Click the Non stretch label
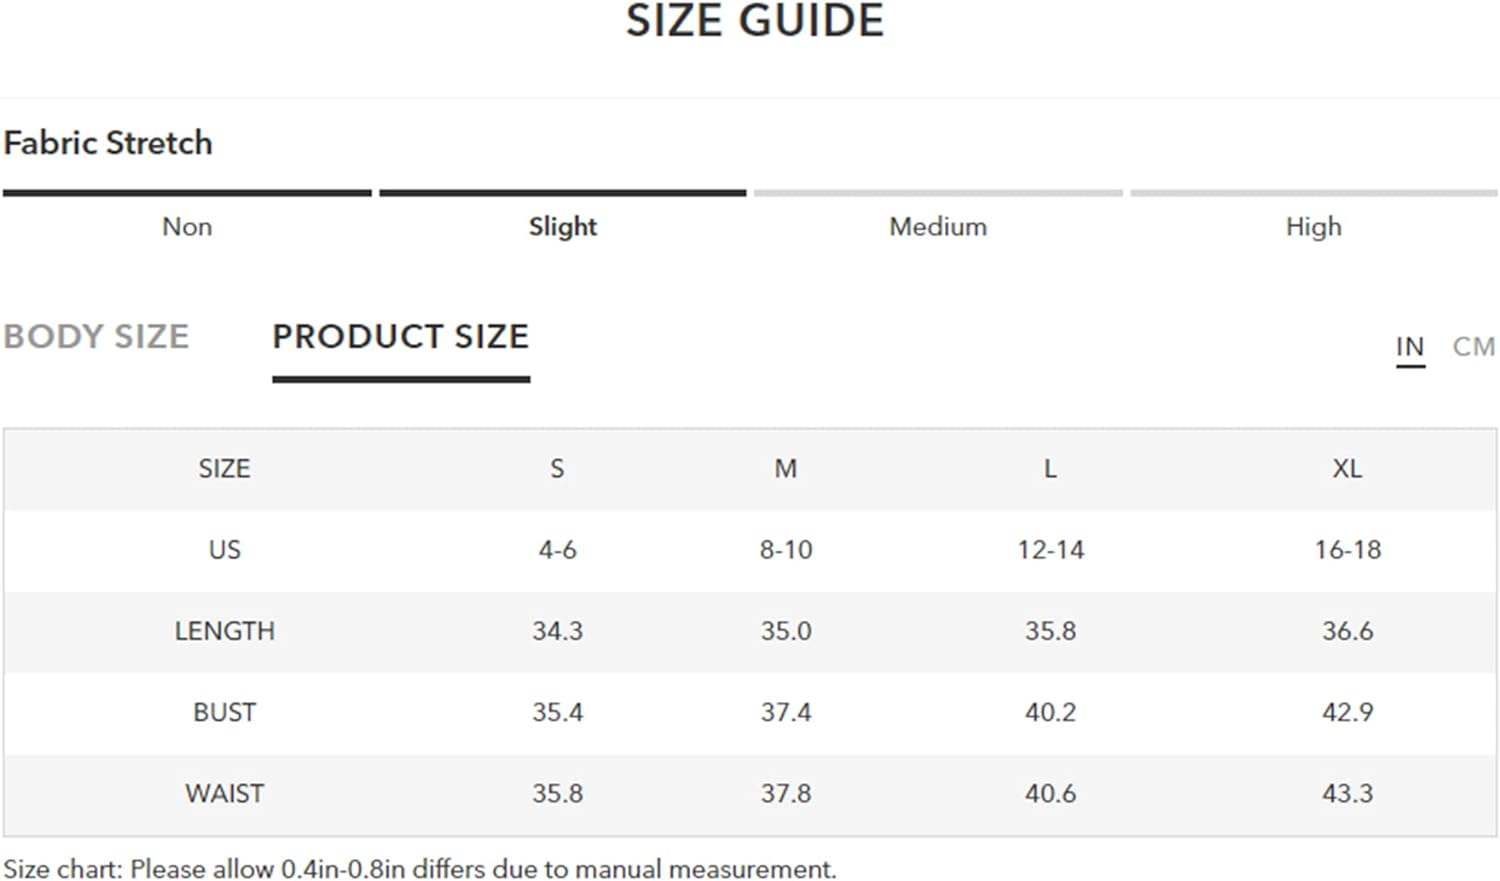Screen dimensions: 1500x881 (187, 227)
